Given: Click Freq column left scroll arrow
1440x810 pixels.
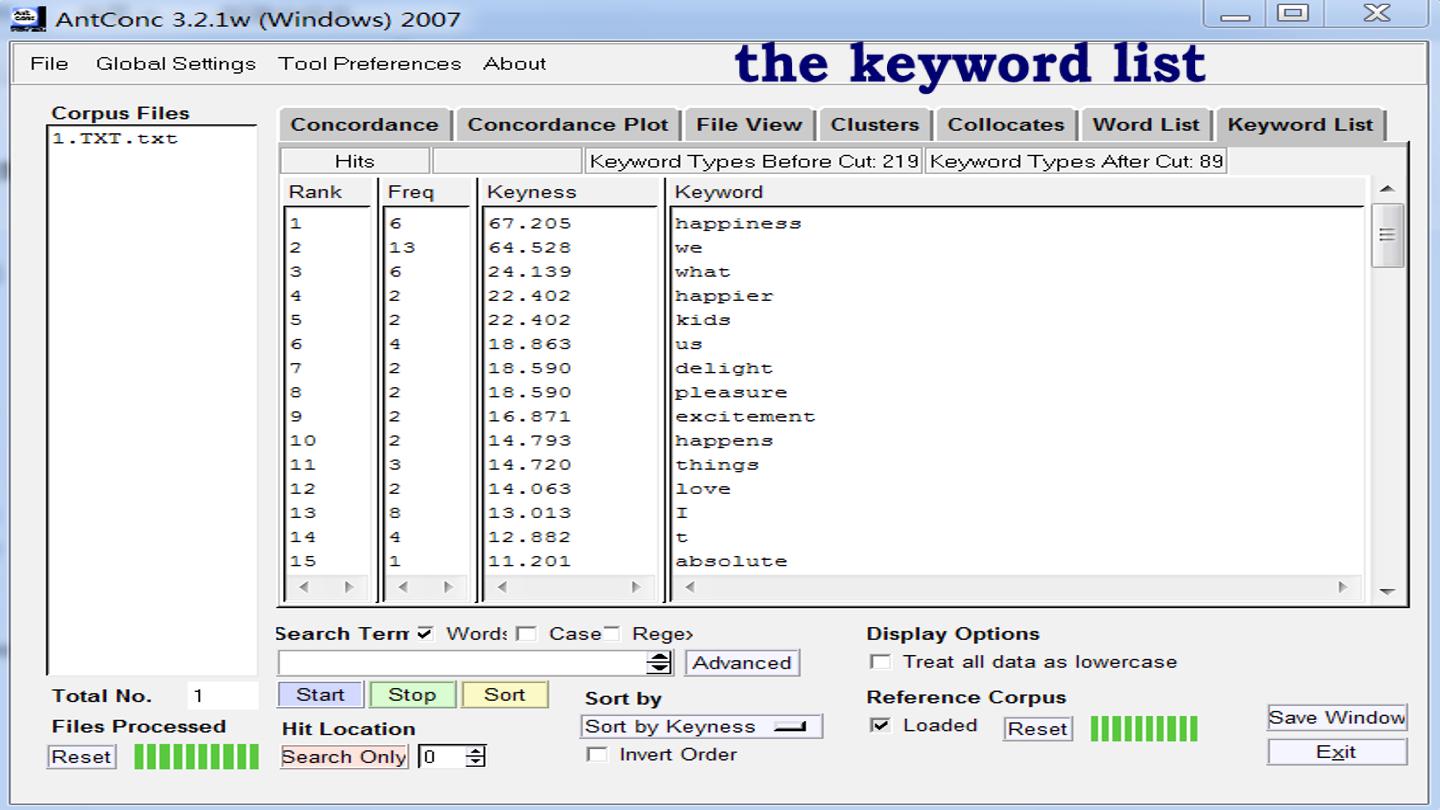Looking at the screenshot, I should [403, 588].
